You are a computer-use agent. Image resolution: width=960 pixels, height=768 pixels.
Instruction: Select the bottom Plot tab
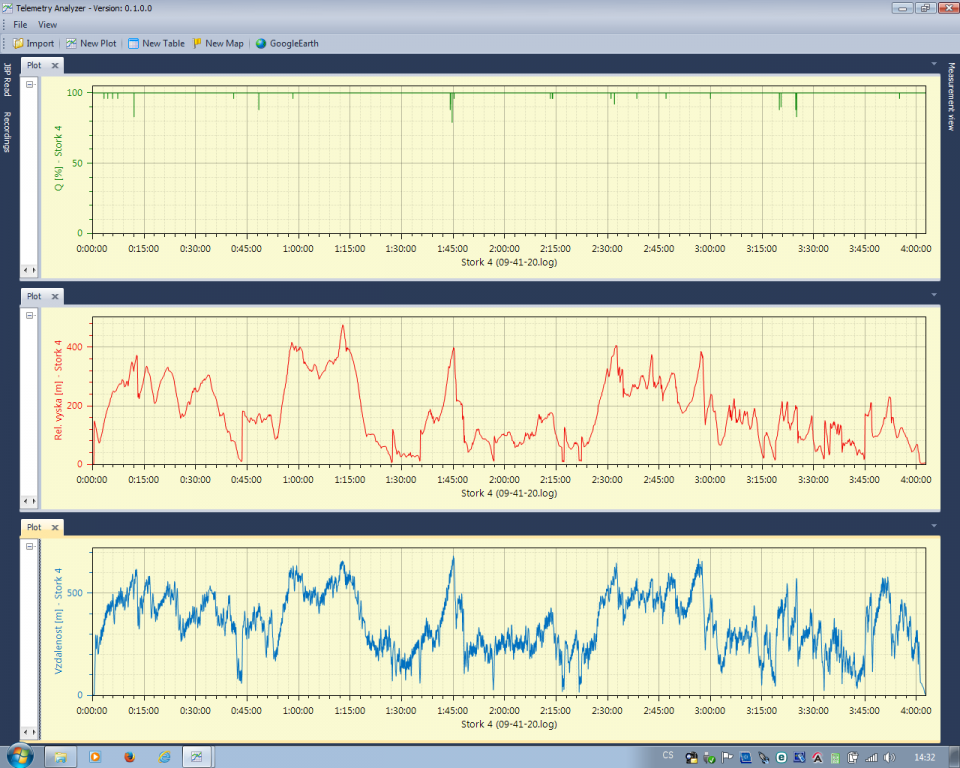[x=34, y=527]
